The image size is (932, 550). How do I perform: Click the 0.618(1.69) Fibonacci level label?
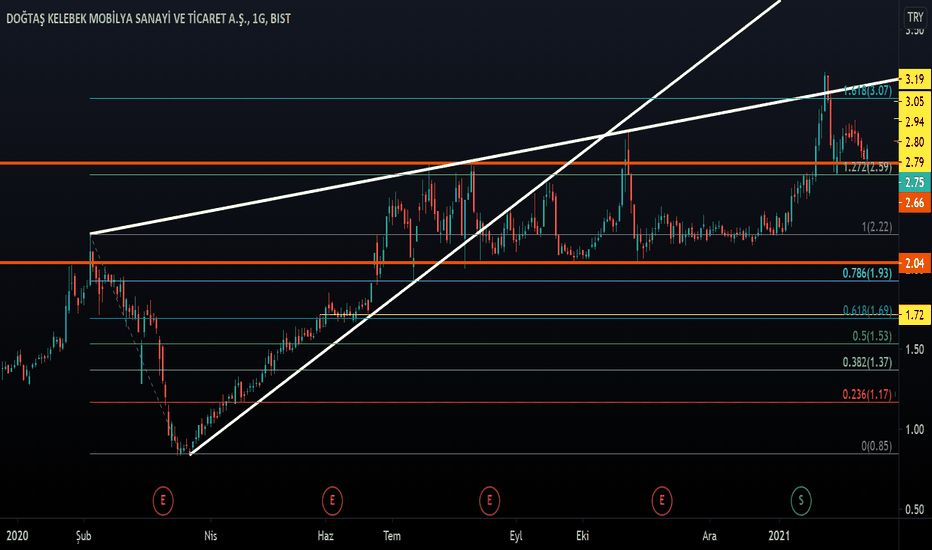pos(867,310)
